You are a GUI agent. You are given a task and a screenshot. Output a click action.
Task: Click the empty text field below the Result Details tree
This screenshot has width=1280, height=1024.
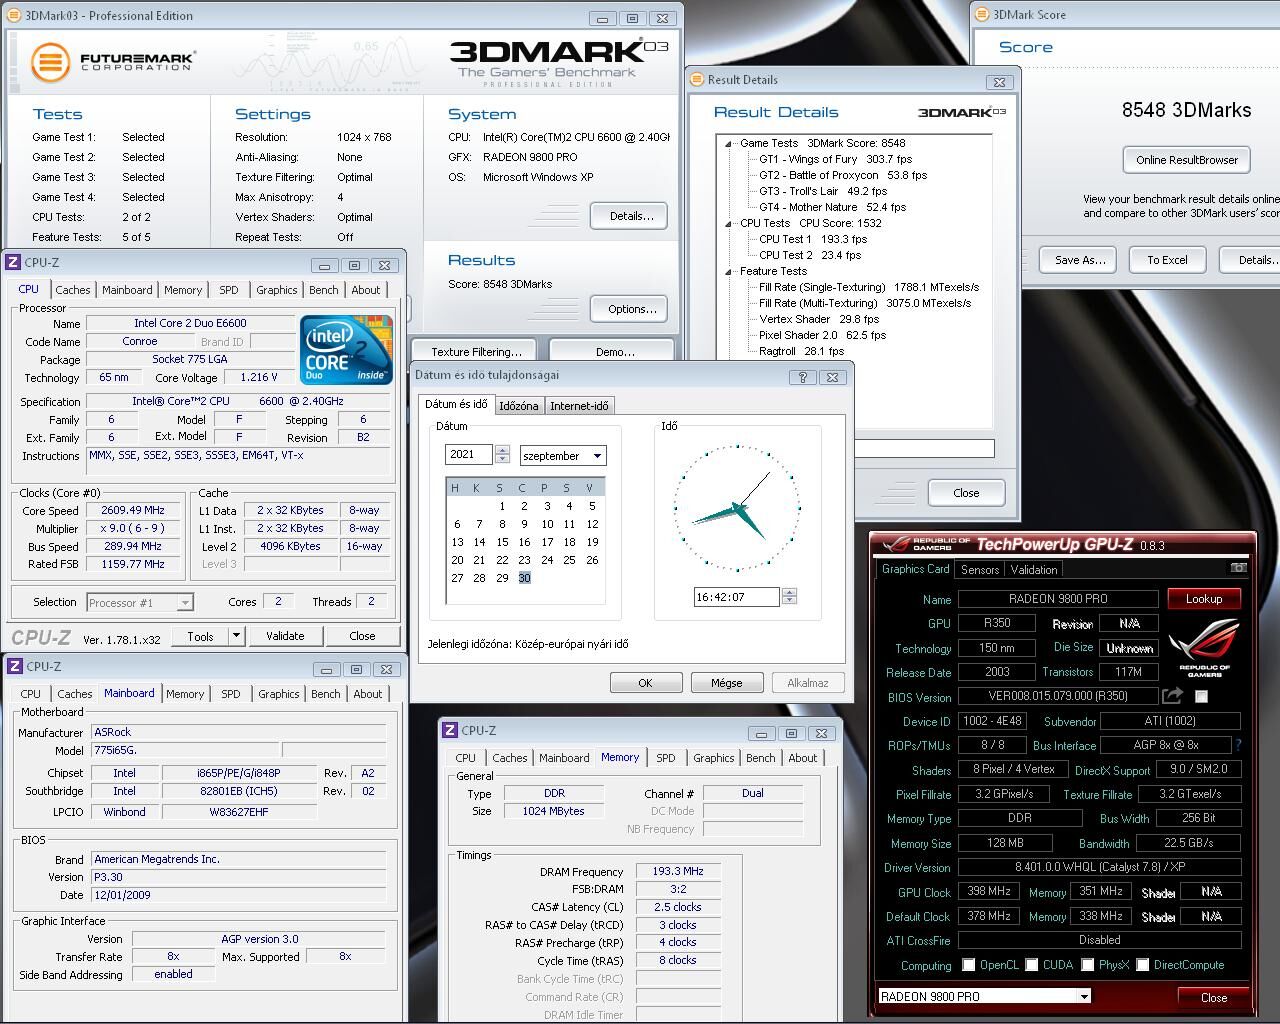click(924, 449)
